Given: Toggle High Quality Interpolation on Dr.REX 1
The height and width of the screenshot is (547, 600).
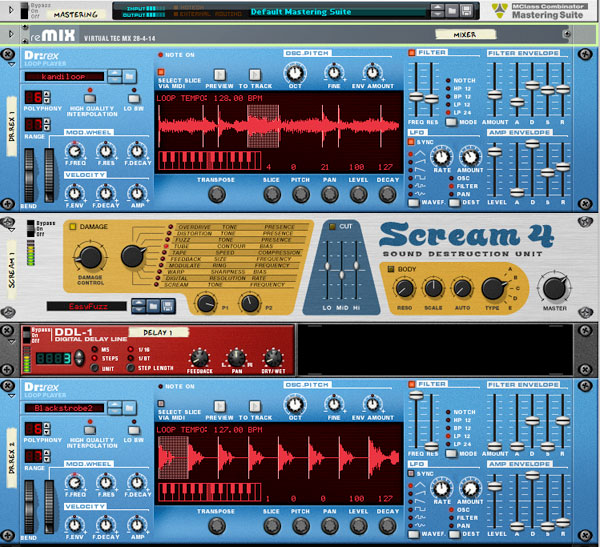Looking at the screenshot, I should (90, 99).
